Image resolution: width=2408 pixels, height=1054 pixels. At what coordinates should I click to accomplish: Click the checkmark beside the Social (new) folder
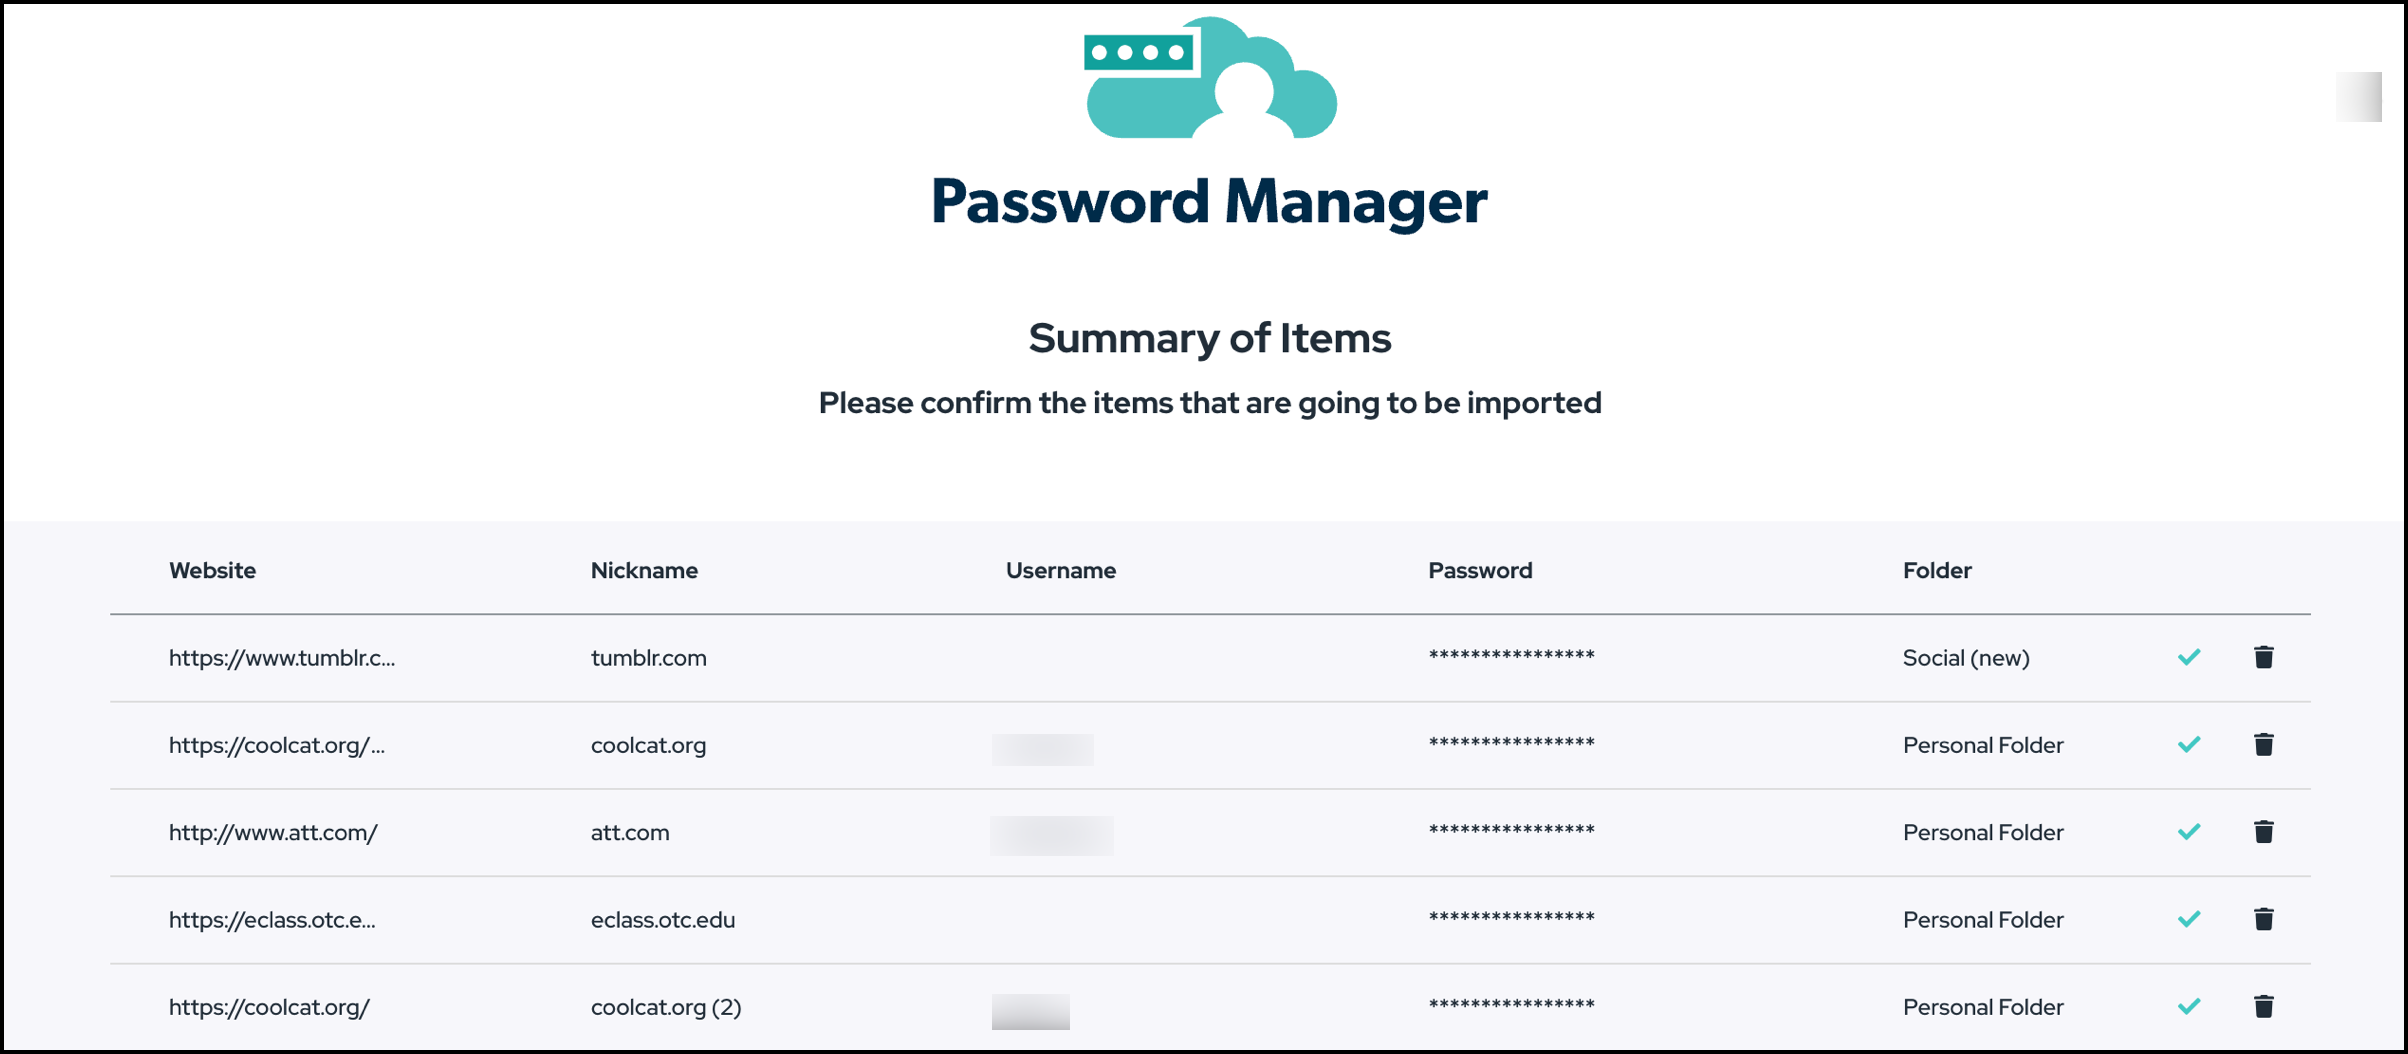2189,657
